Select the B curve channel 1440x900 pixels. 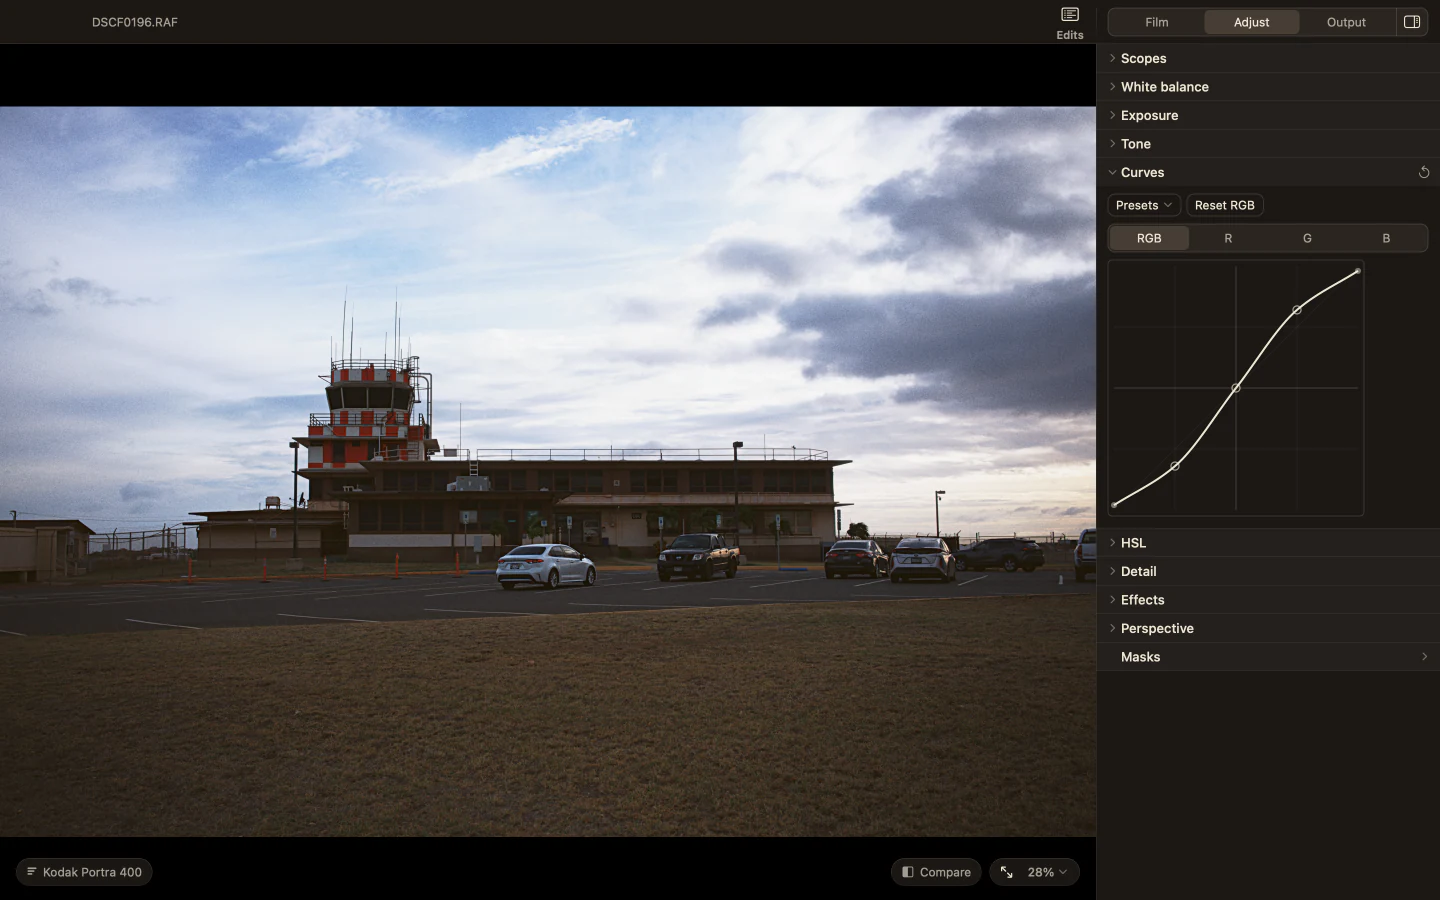1386,238
